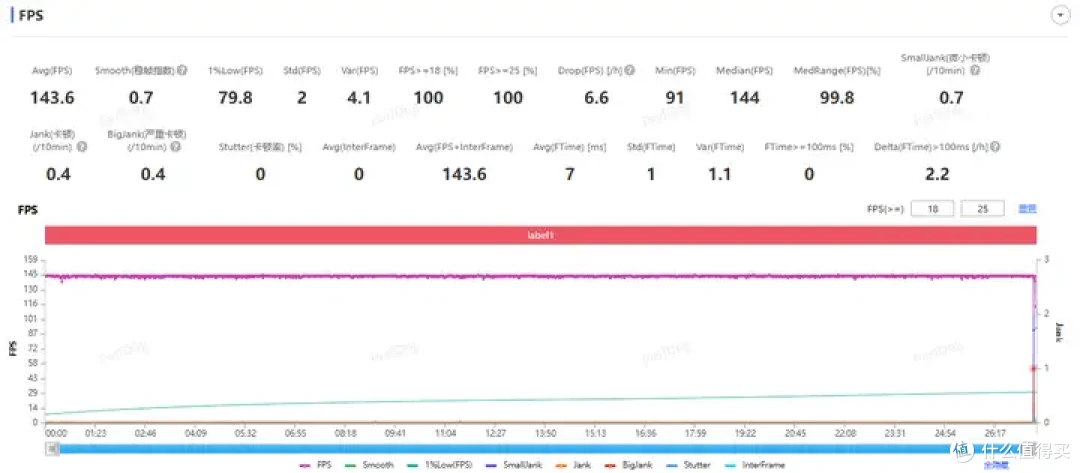Screen dimensions: 1080x473
Task: Focus the FPS threshold field showing 18
Action: point(933,208)
